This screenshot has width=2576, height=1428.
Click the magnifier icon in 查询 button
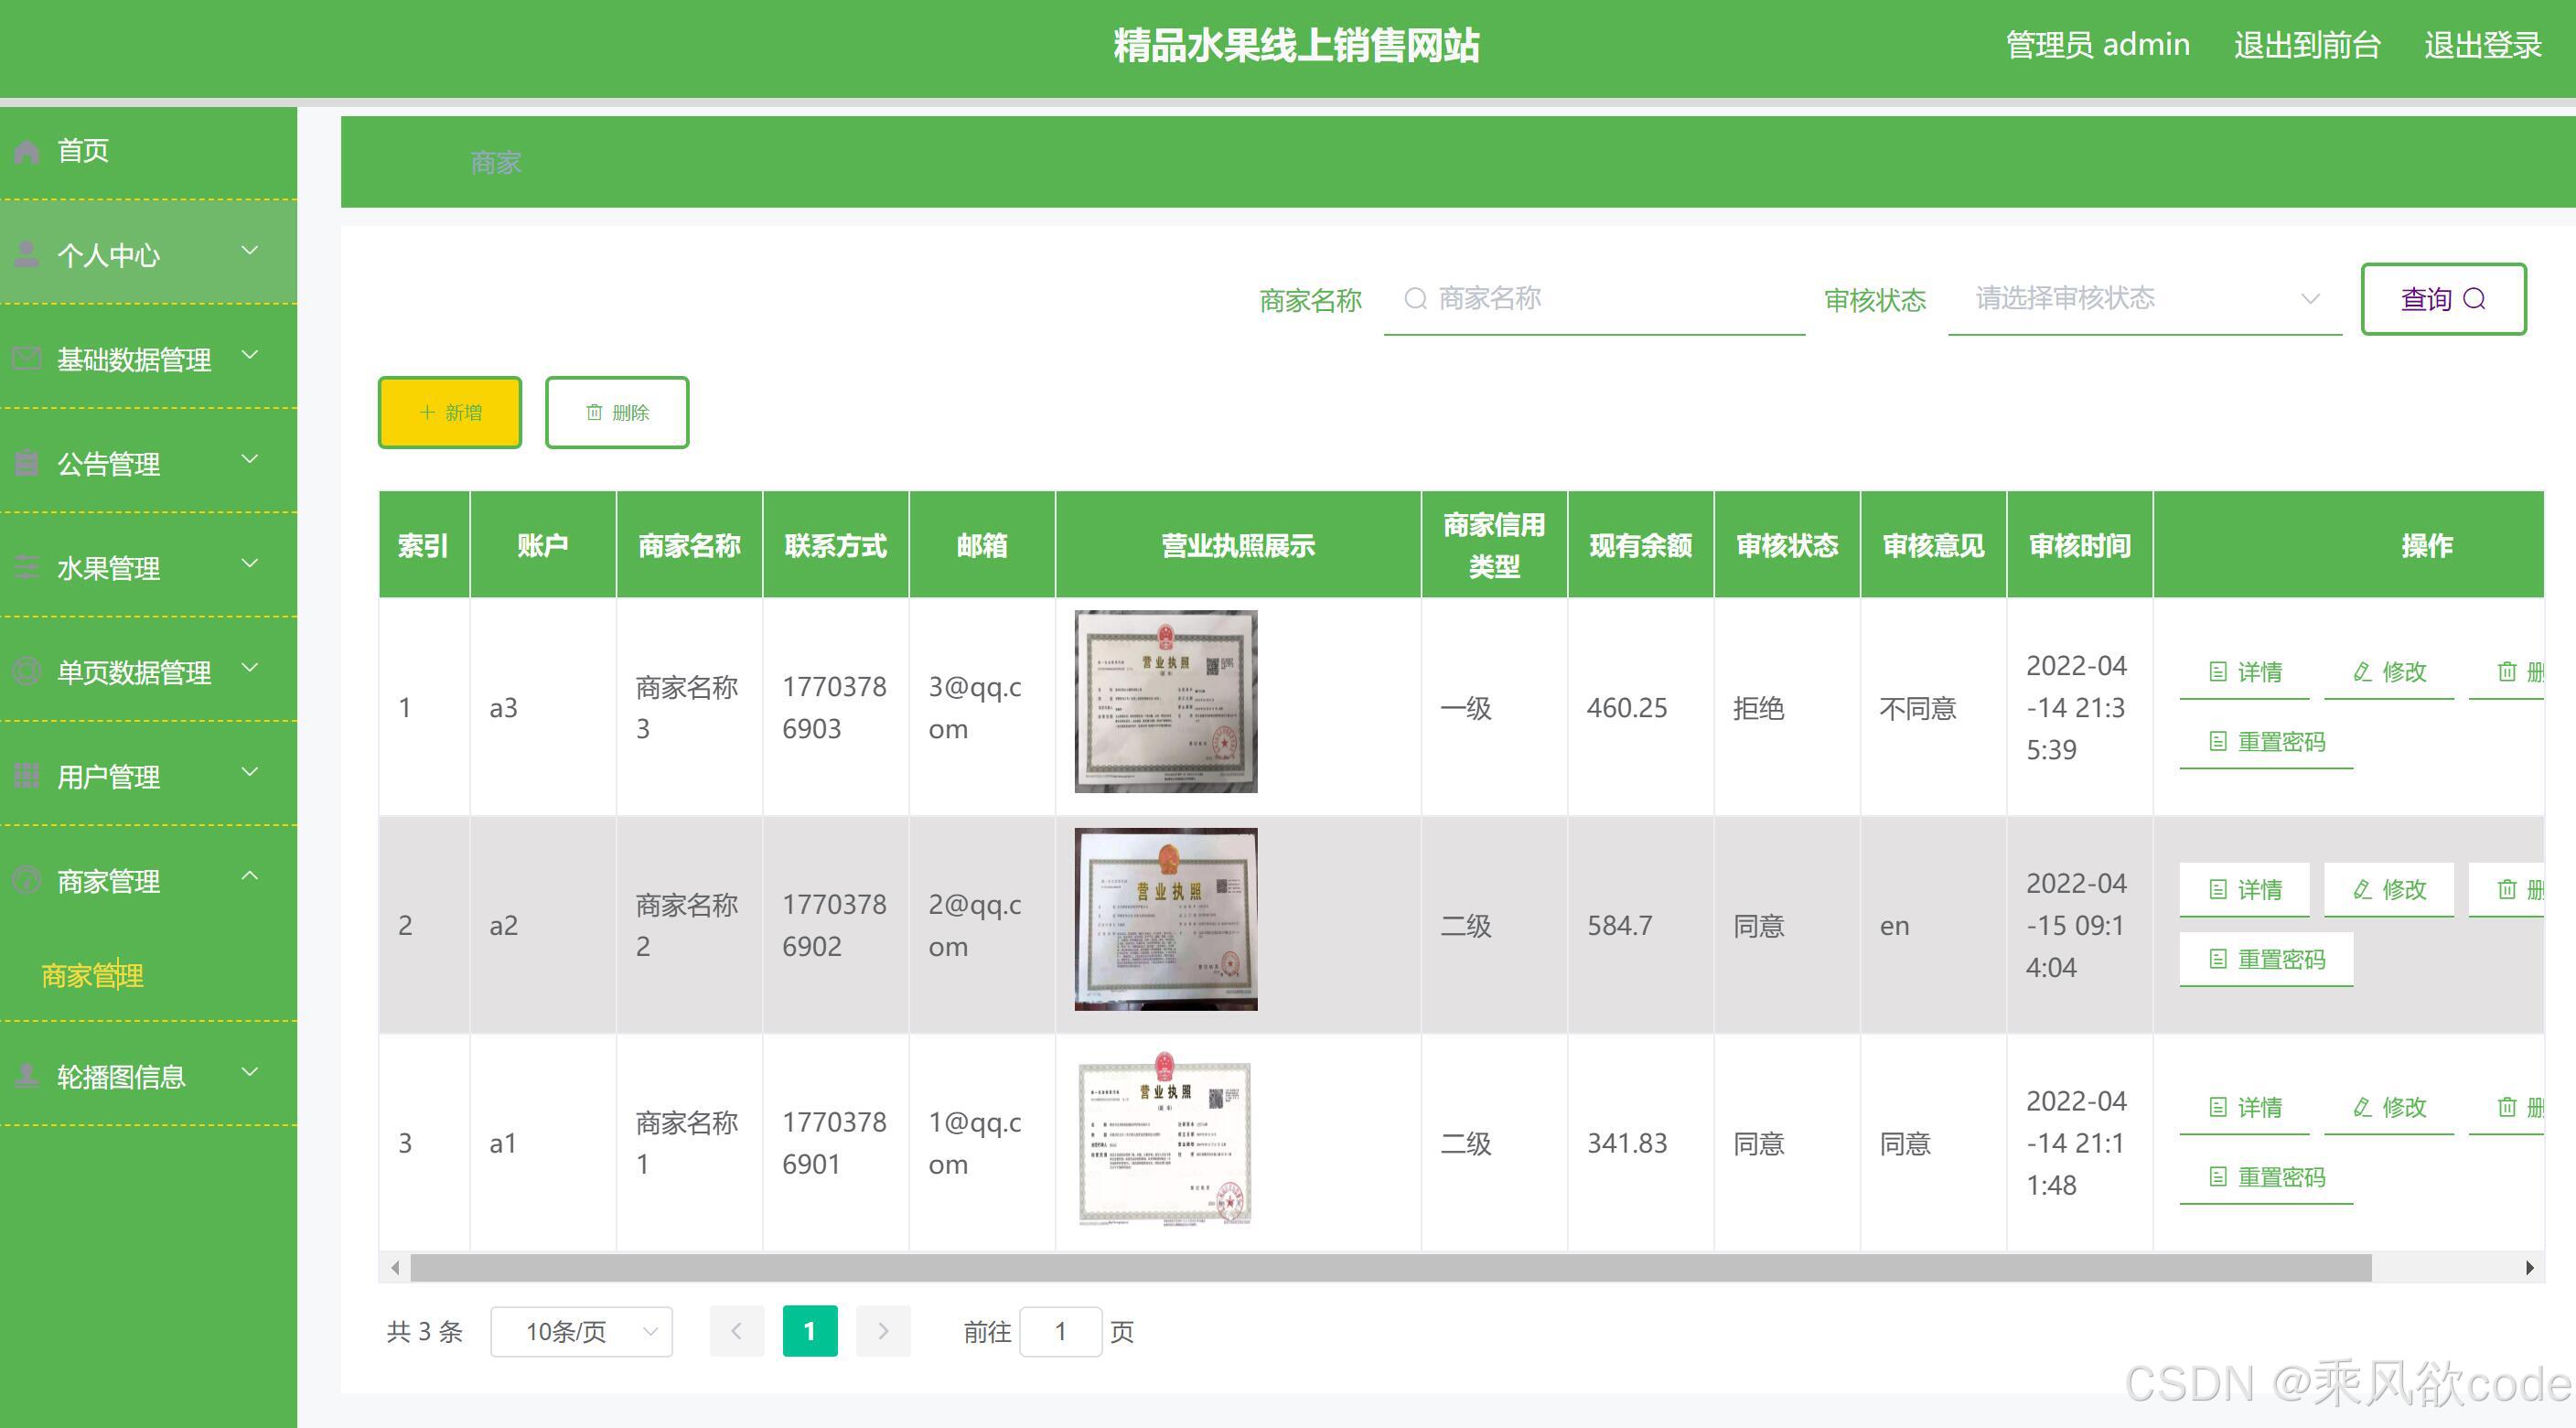(x=2474, y=299)
